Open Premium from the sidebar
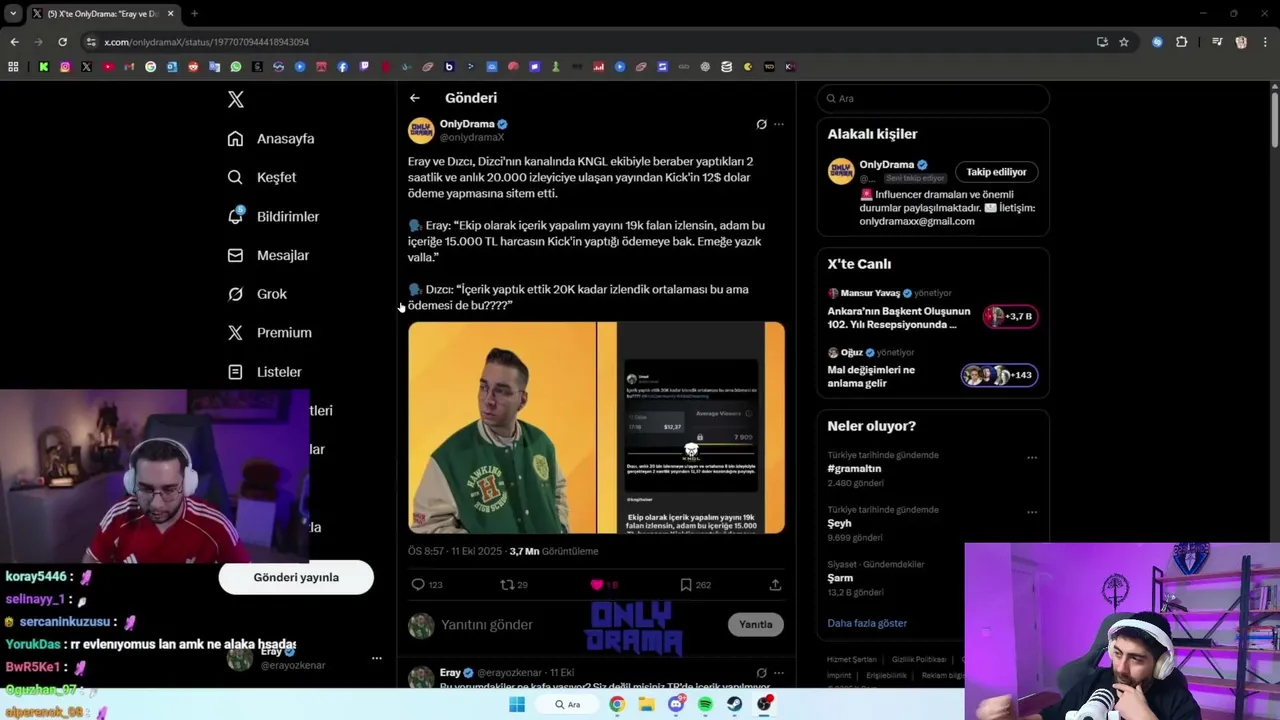The image size is (1280, 720). point(269,333)
